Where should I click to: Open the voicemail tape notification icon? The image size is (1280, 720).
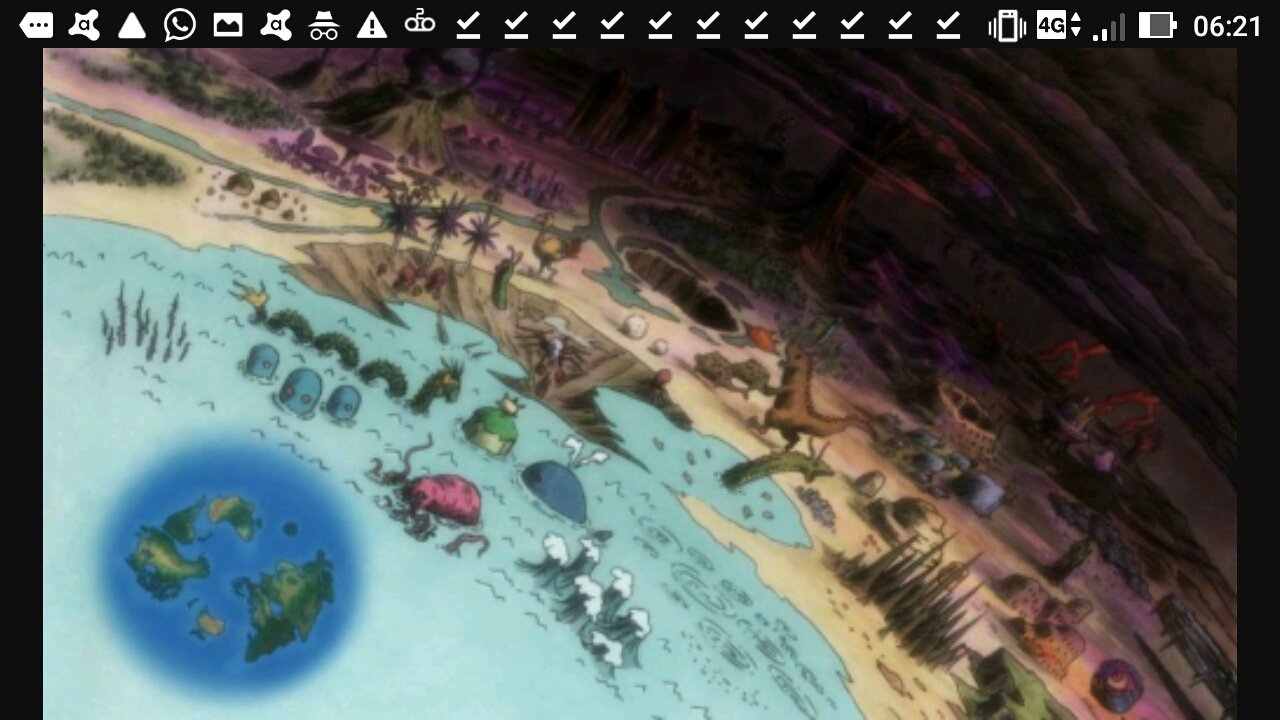click(420, 22)
